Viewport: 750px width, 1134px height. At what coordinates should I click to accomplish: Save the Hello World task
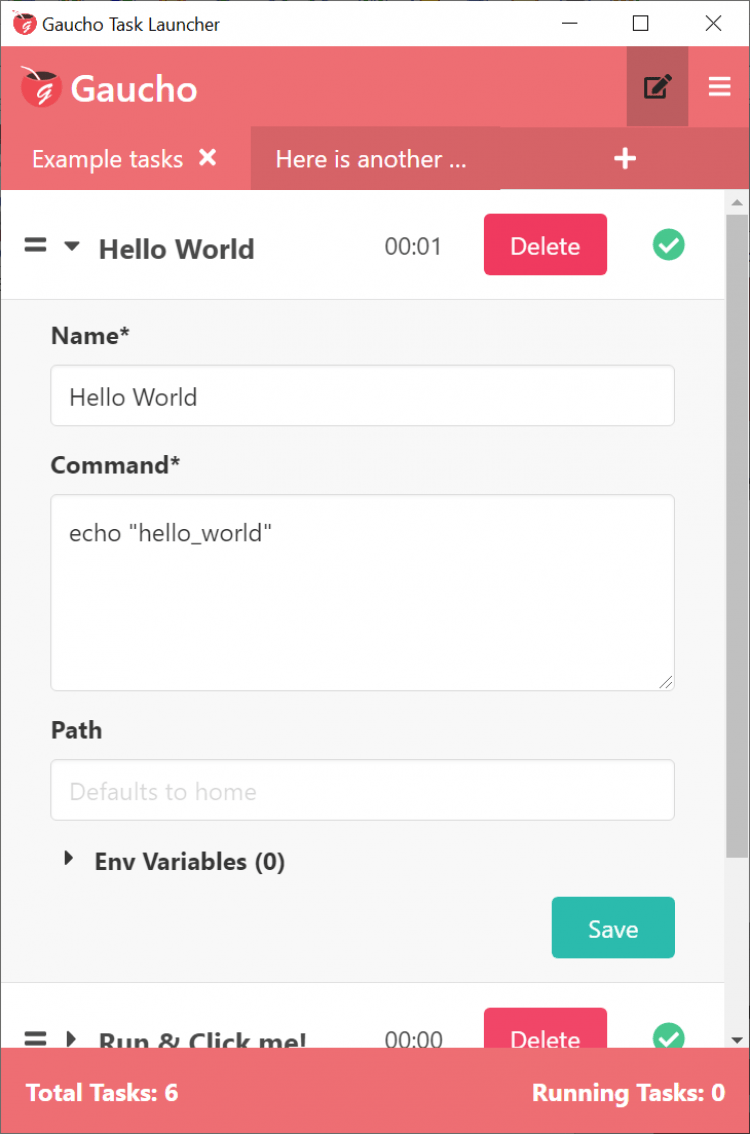pos(613,928)
